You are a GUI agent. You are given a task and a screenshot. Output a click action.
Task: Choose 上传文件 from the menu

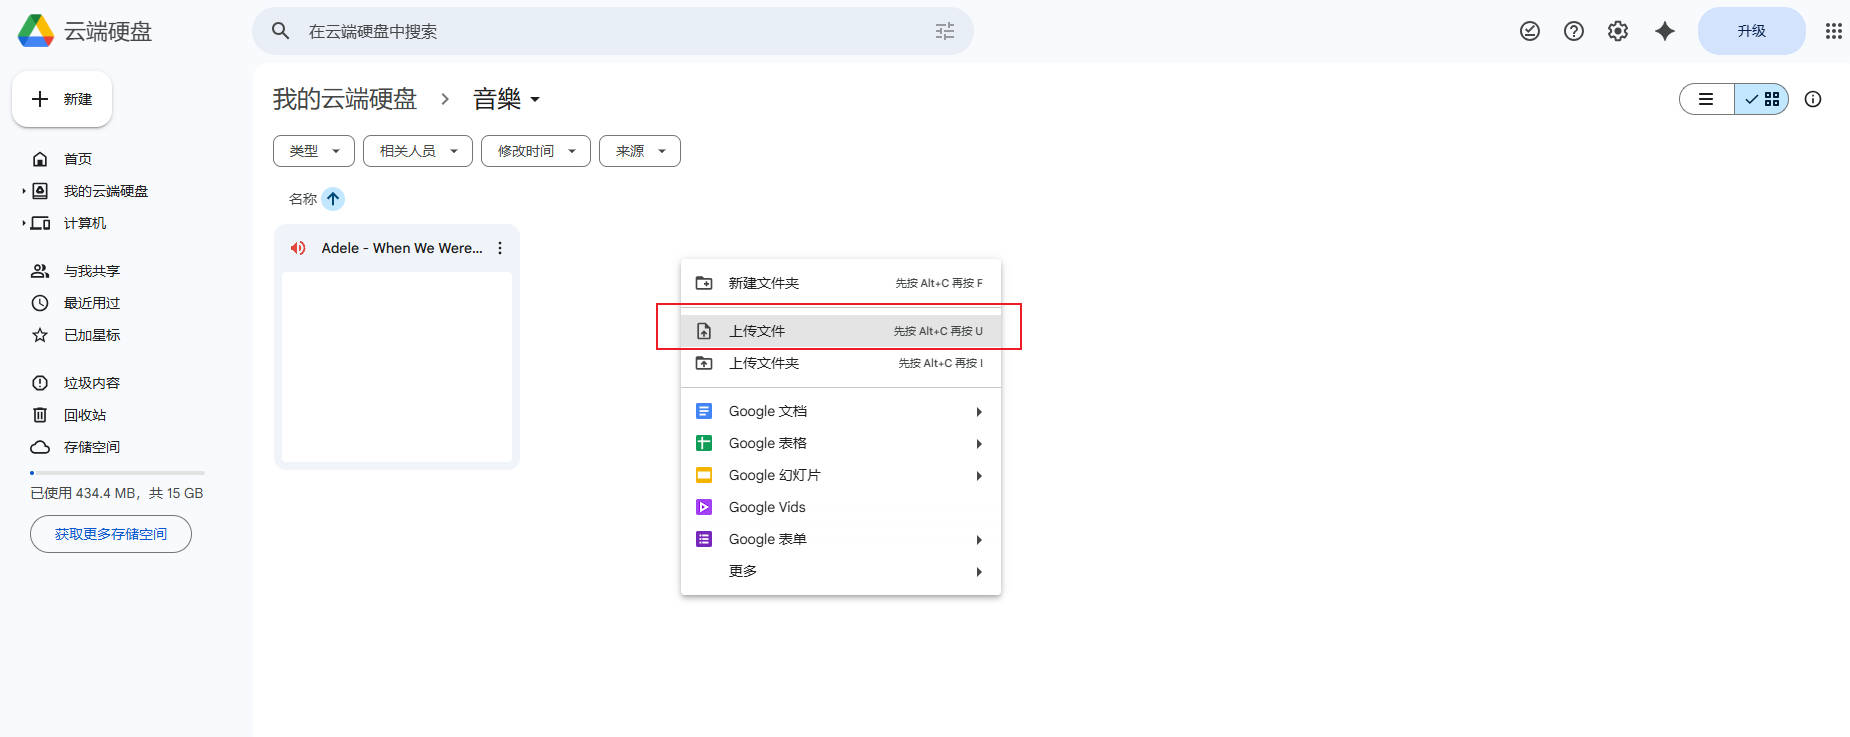[x=841, y=331]
